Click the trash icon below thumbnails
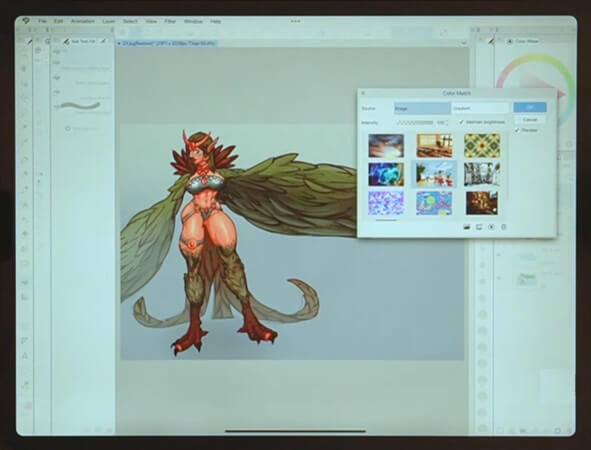 (504, 227)
